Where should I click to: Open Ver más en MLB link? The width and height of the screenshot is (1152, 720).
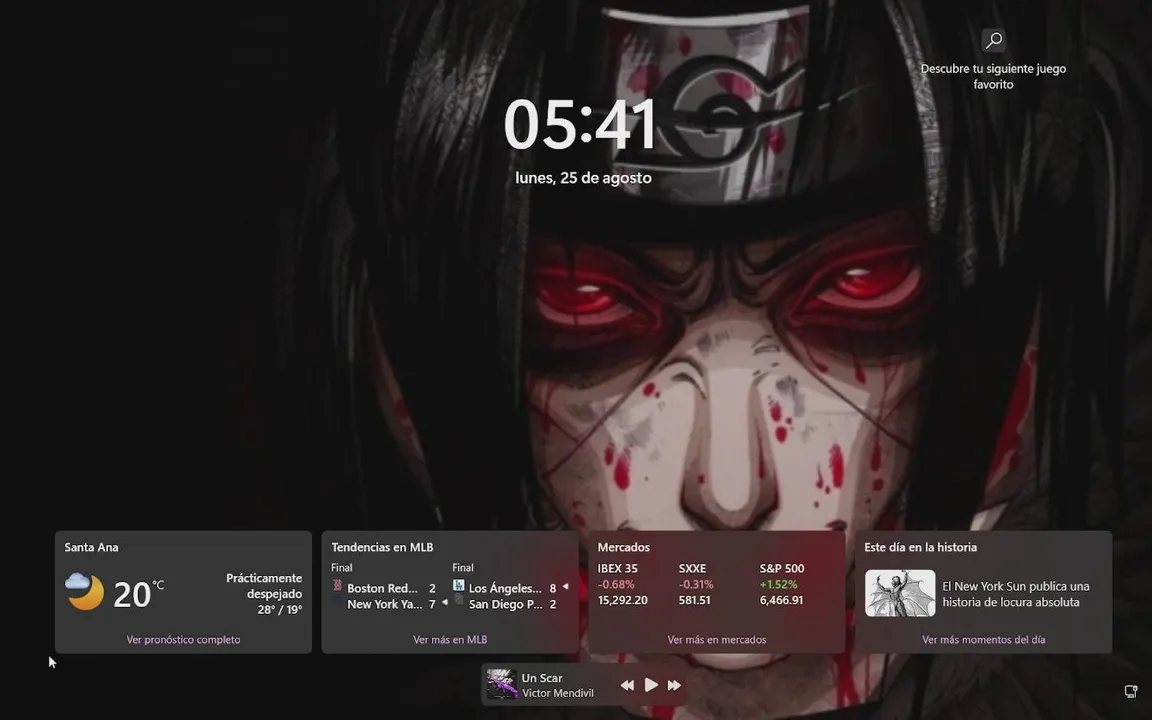tap(450, 640)
